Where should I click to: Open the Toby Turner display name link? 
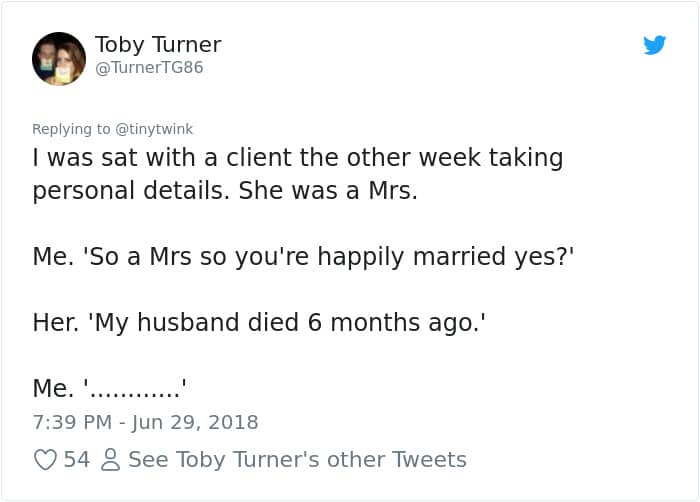pos(158,45)
